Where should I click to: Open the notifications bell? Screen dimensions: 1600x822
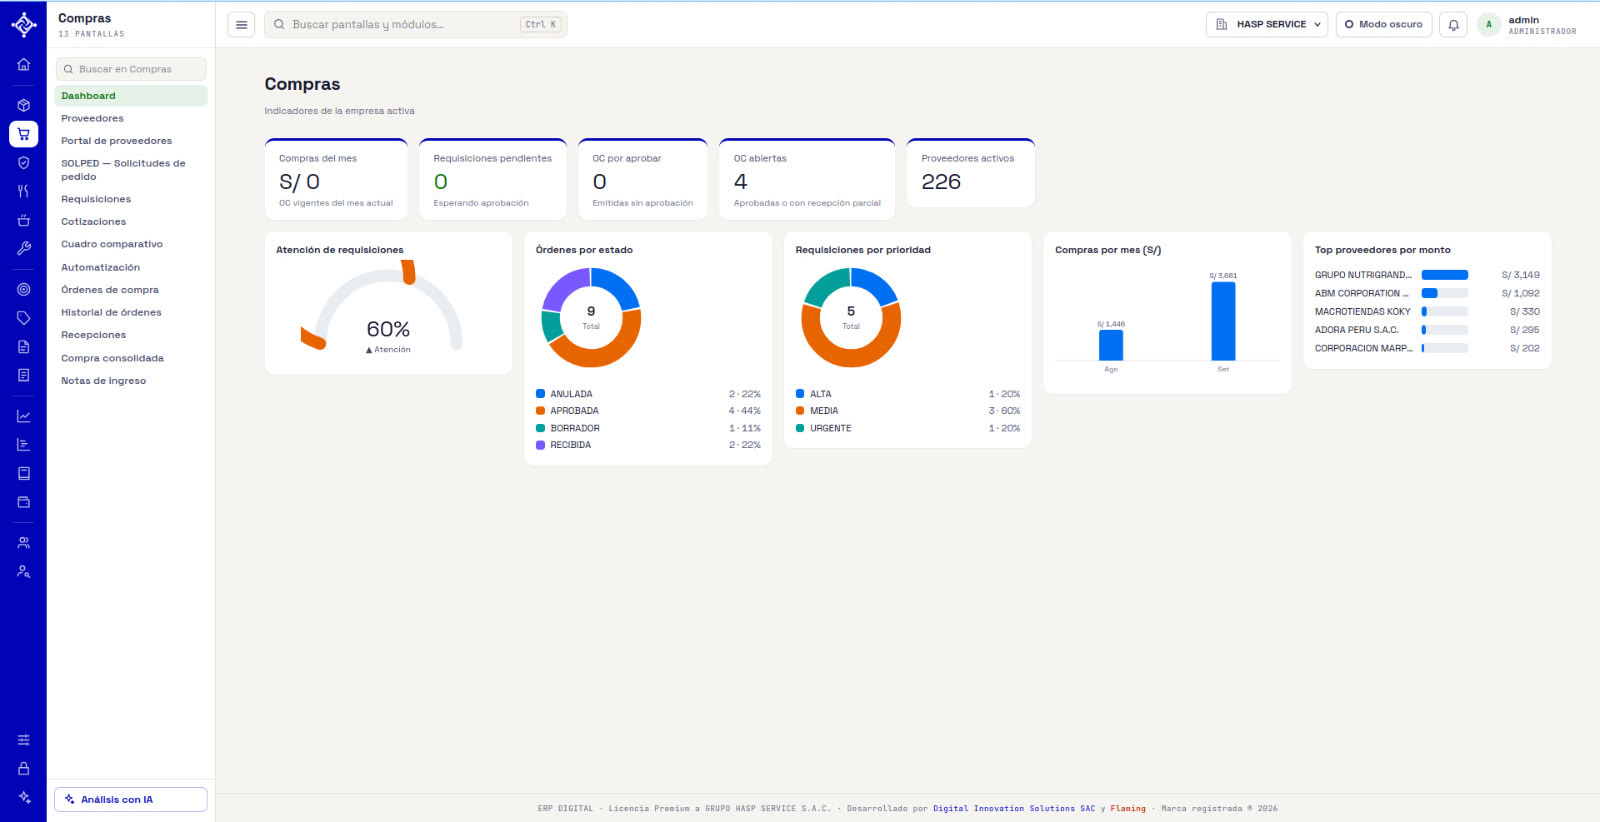pos(1453,24)
